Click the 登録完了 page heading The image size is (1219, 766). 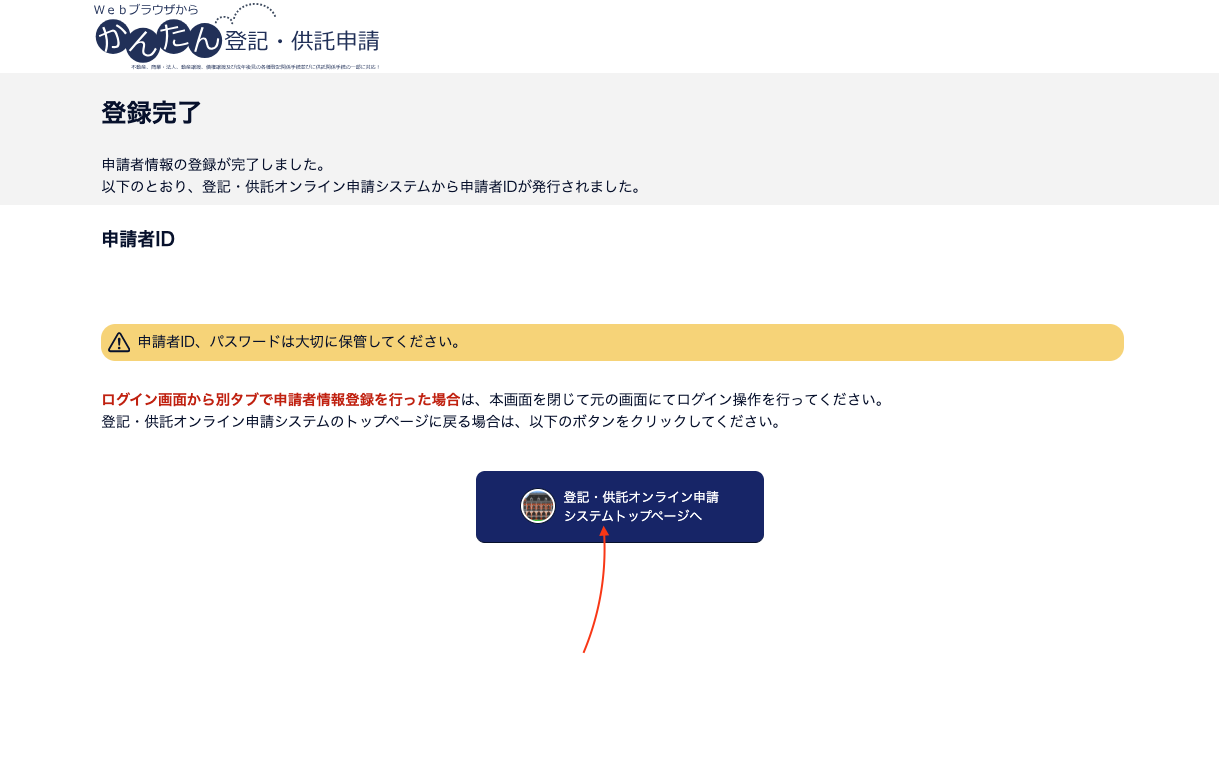pos(152,113)
